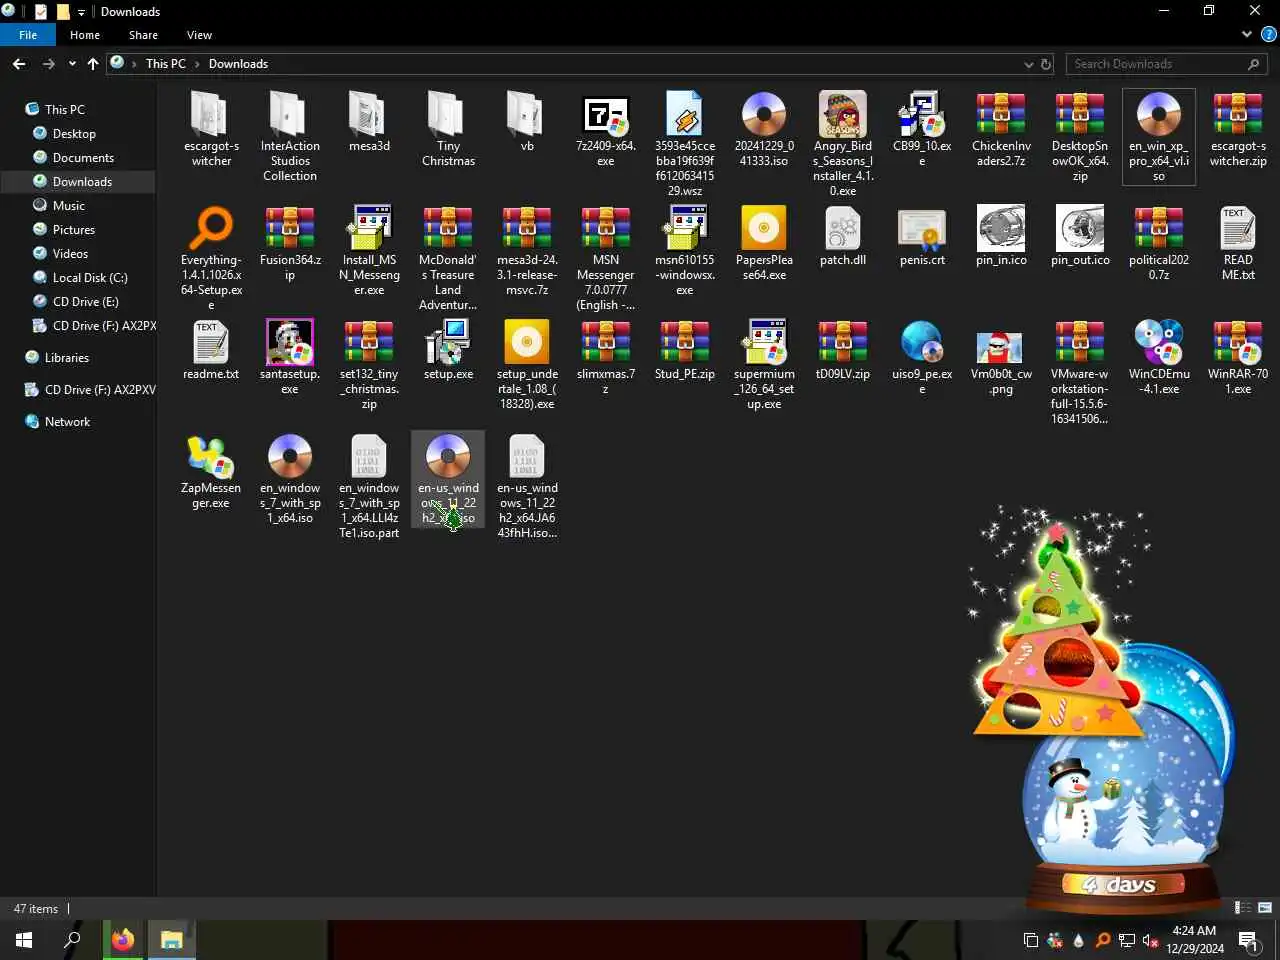The image size is (1280, 960).
Task: Open Videos in the navigation pane
Action: coord(70,254)
